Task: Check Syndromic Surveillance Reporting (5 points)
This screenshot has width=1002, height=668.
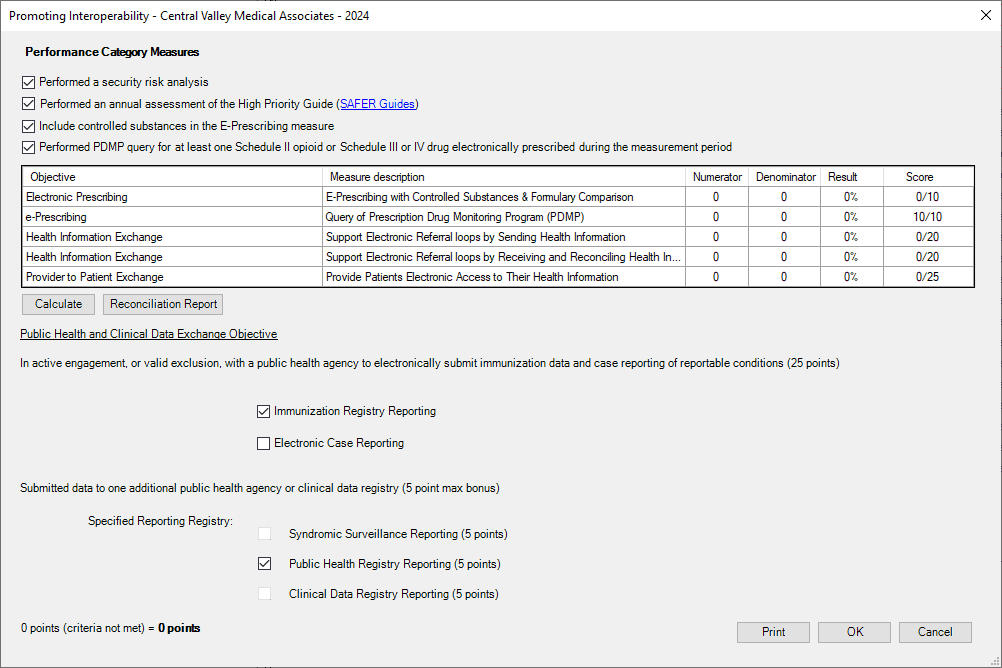Action: (x=265, y=534)
